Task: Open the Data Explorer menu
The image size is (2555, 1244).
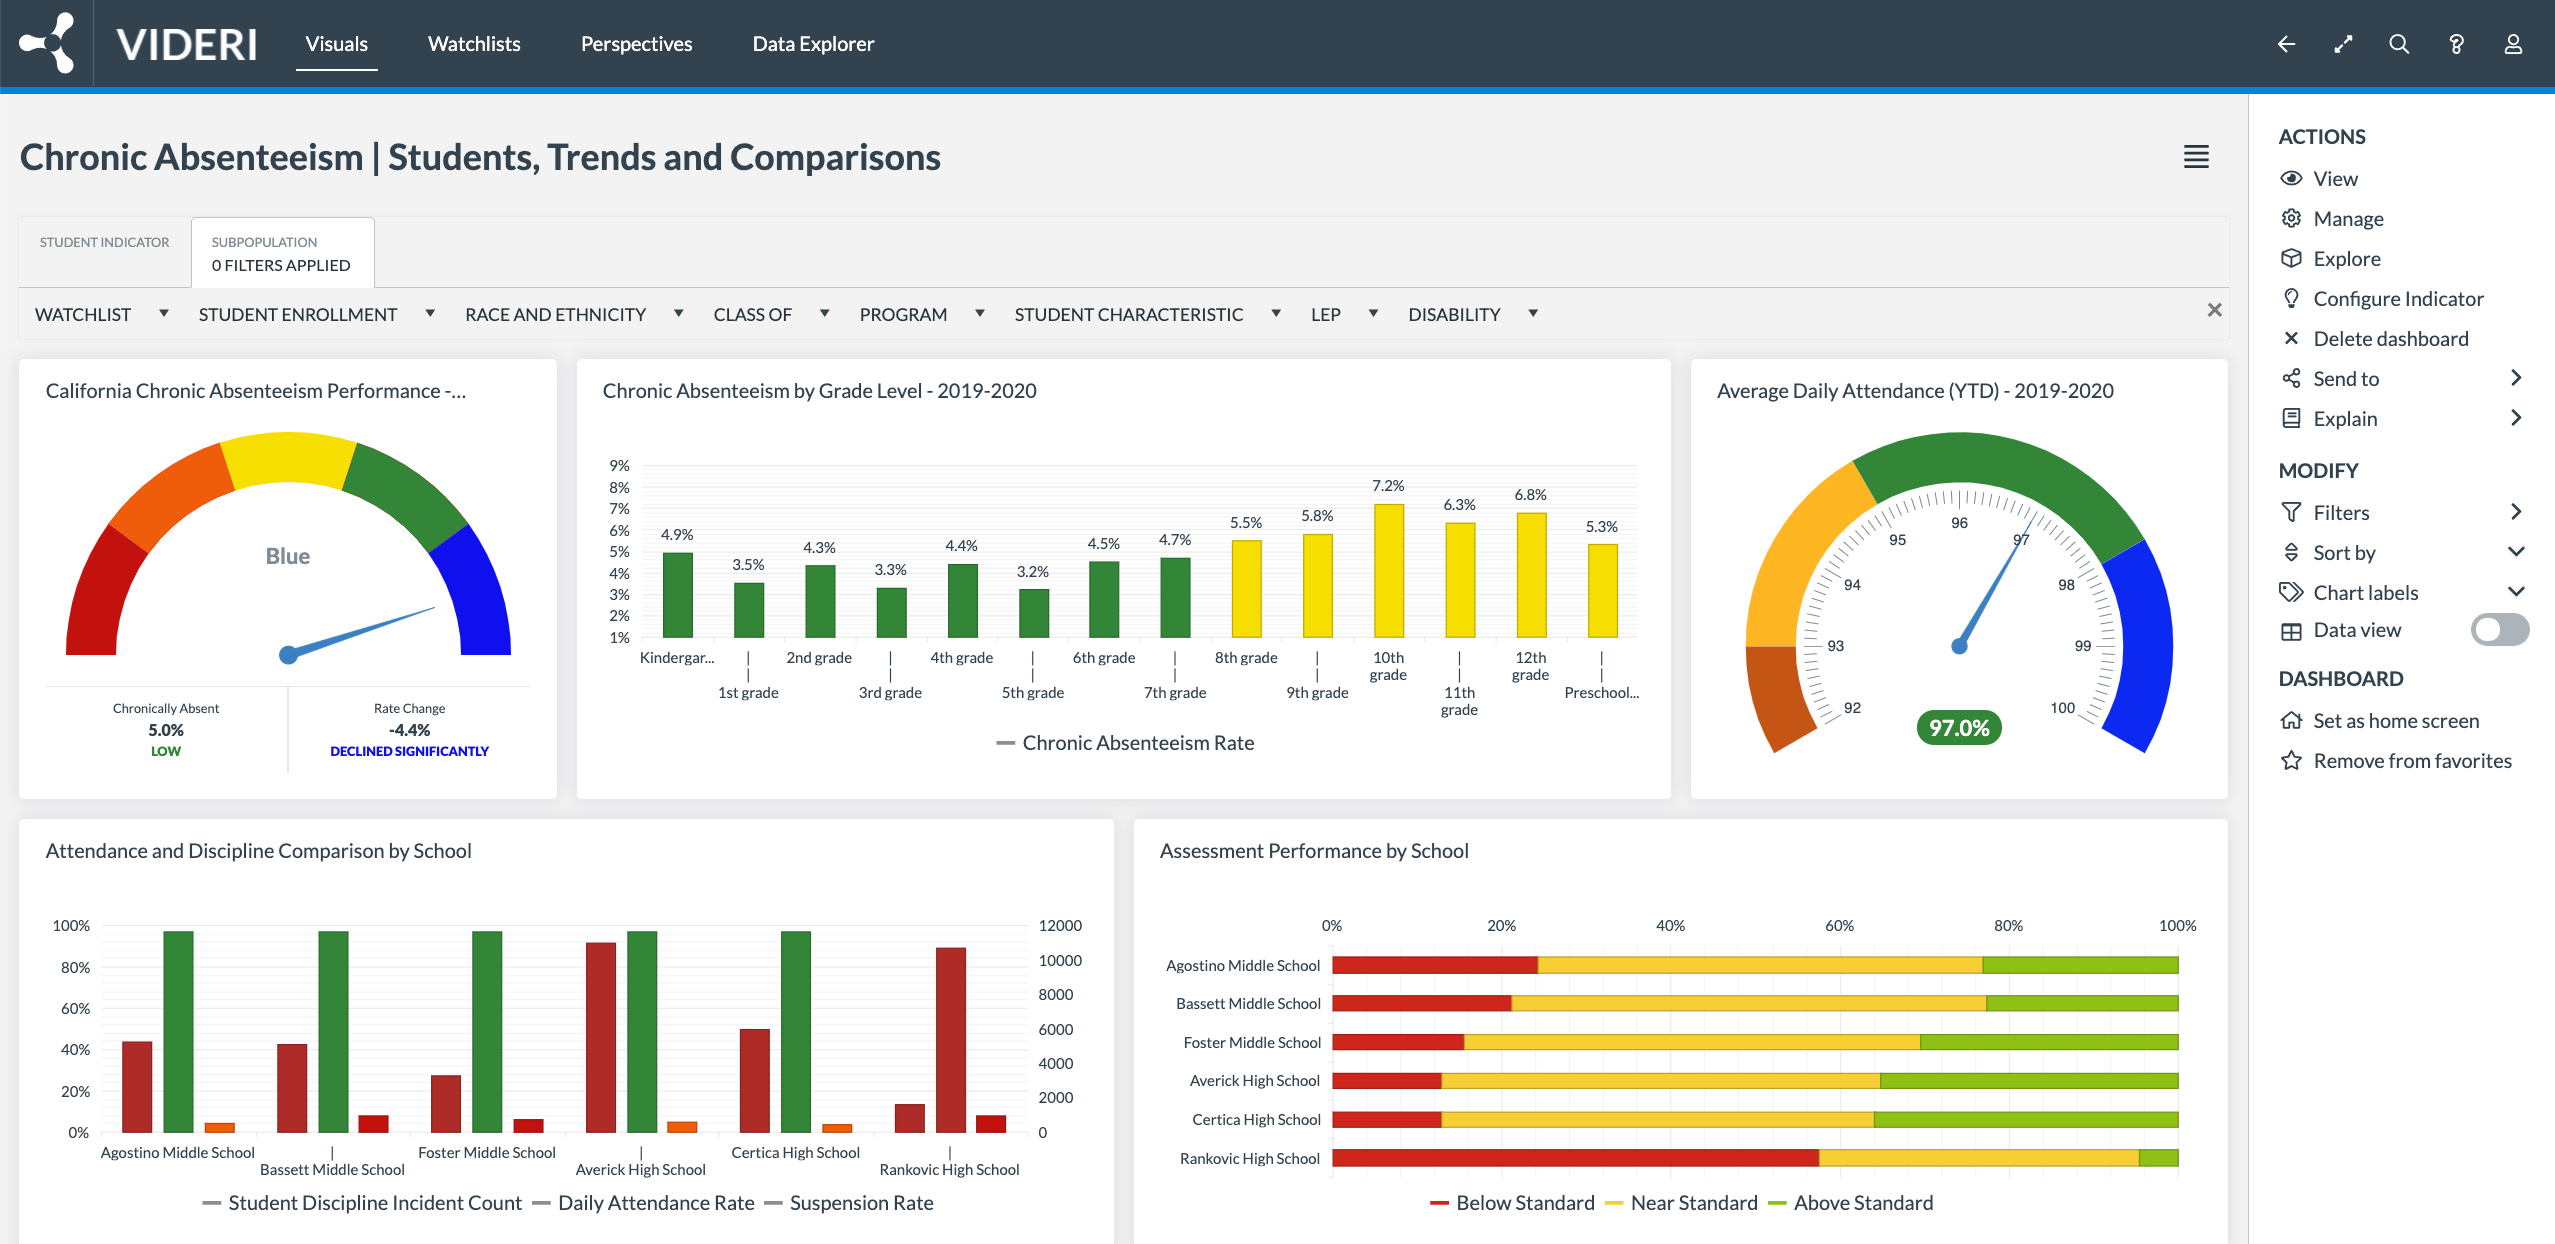Action: click(812, 44)
